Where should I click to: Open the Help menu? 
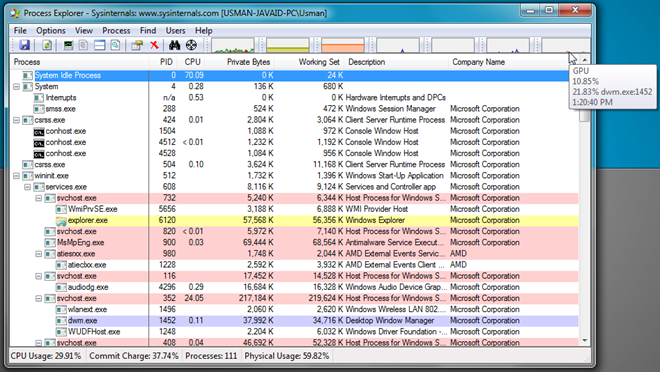click(x=204, y=31)
